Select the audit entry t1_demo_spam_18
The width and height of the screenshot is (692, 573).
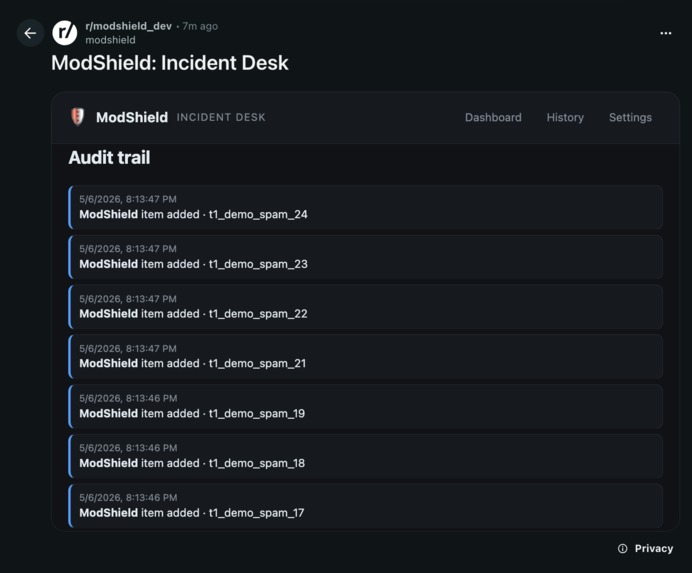coord(365,456)
